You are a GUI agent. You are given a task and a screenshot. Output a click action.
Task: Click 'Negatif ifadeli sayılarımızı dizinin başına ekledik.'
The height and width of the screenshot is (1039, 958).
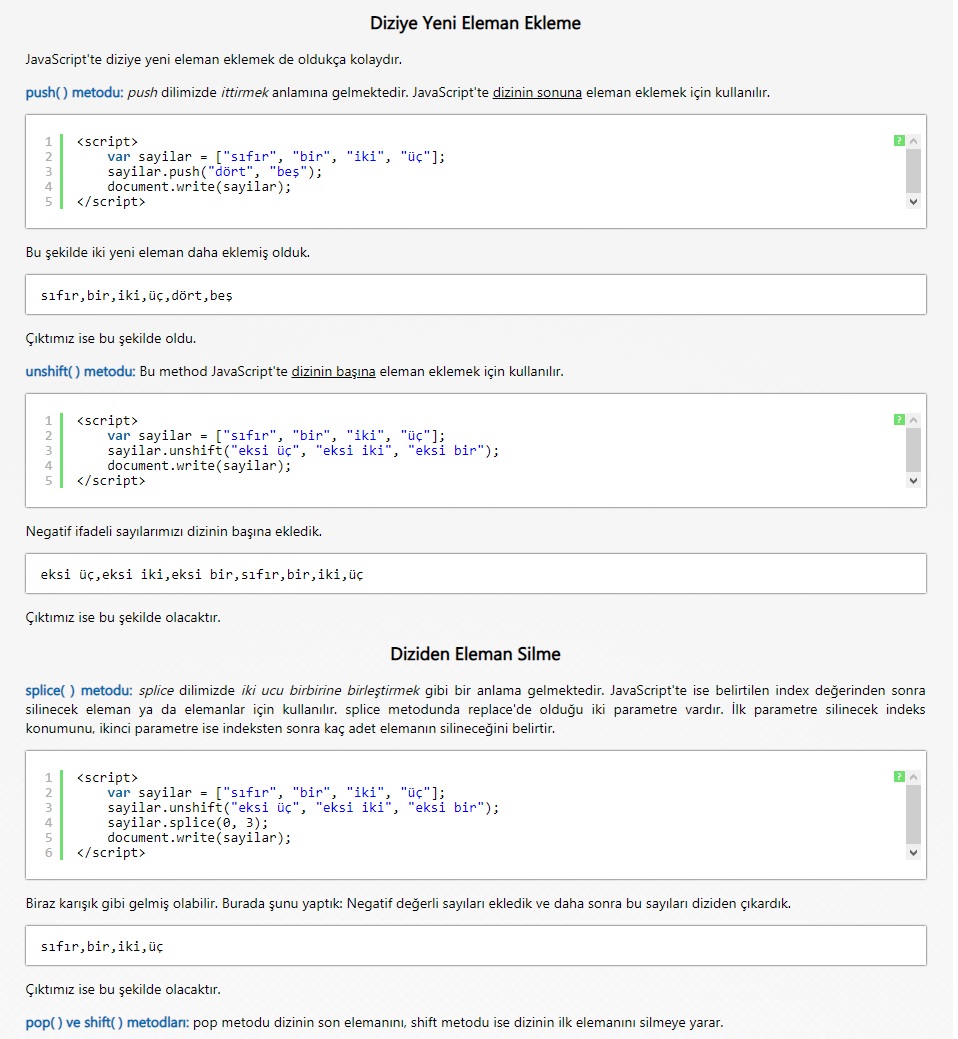pos(174,531)
